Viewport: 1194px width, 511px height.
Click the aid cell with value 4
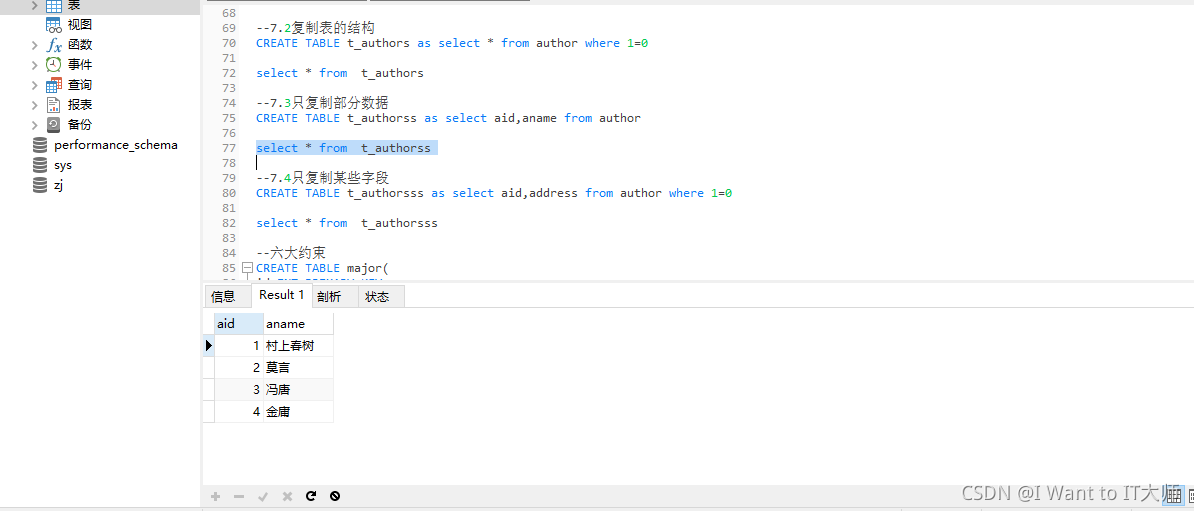click(x=239, y=412)
